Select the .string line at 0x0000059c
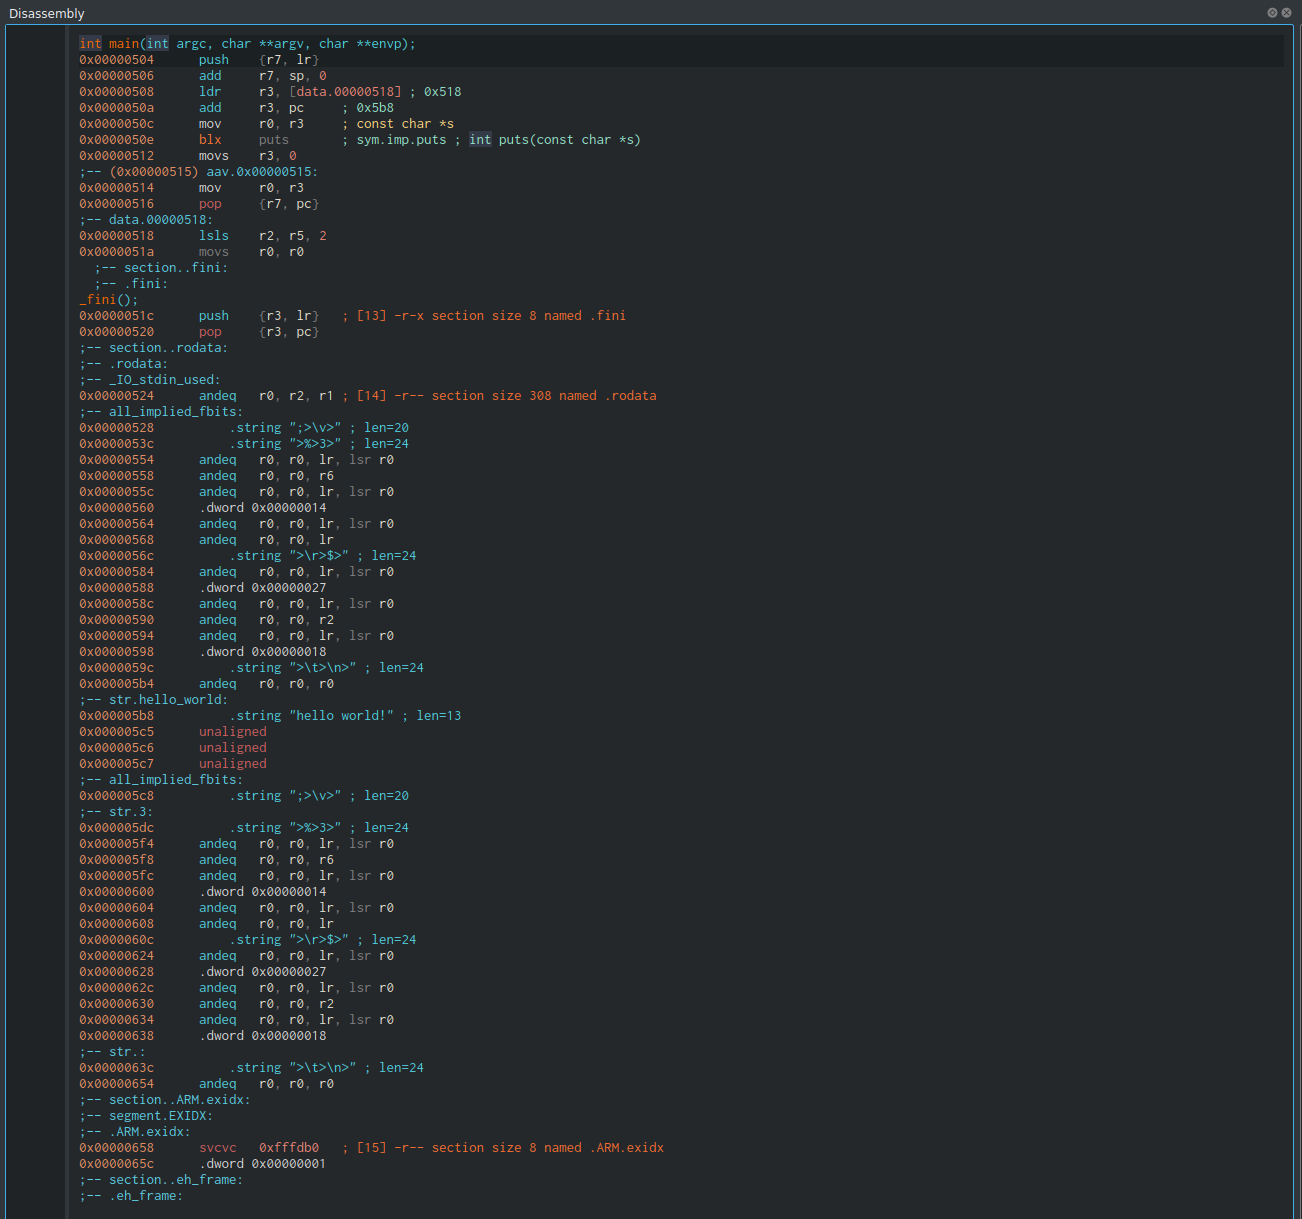The image size is (1302, 1219). [x=251, y=668]
